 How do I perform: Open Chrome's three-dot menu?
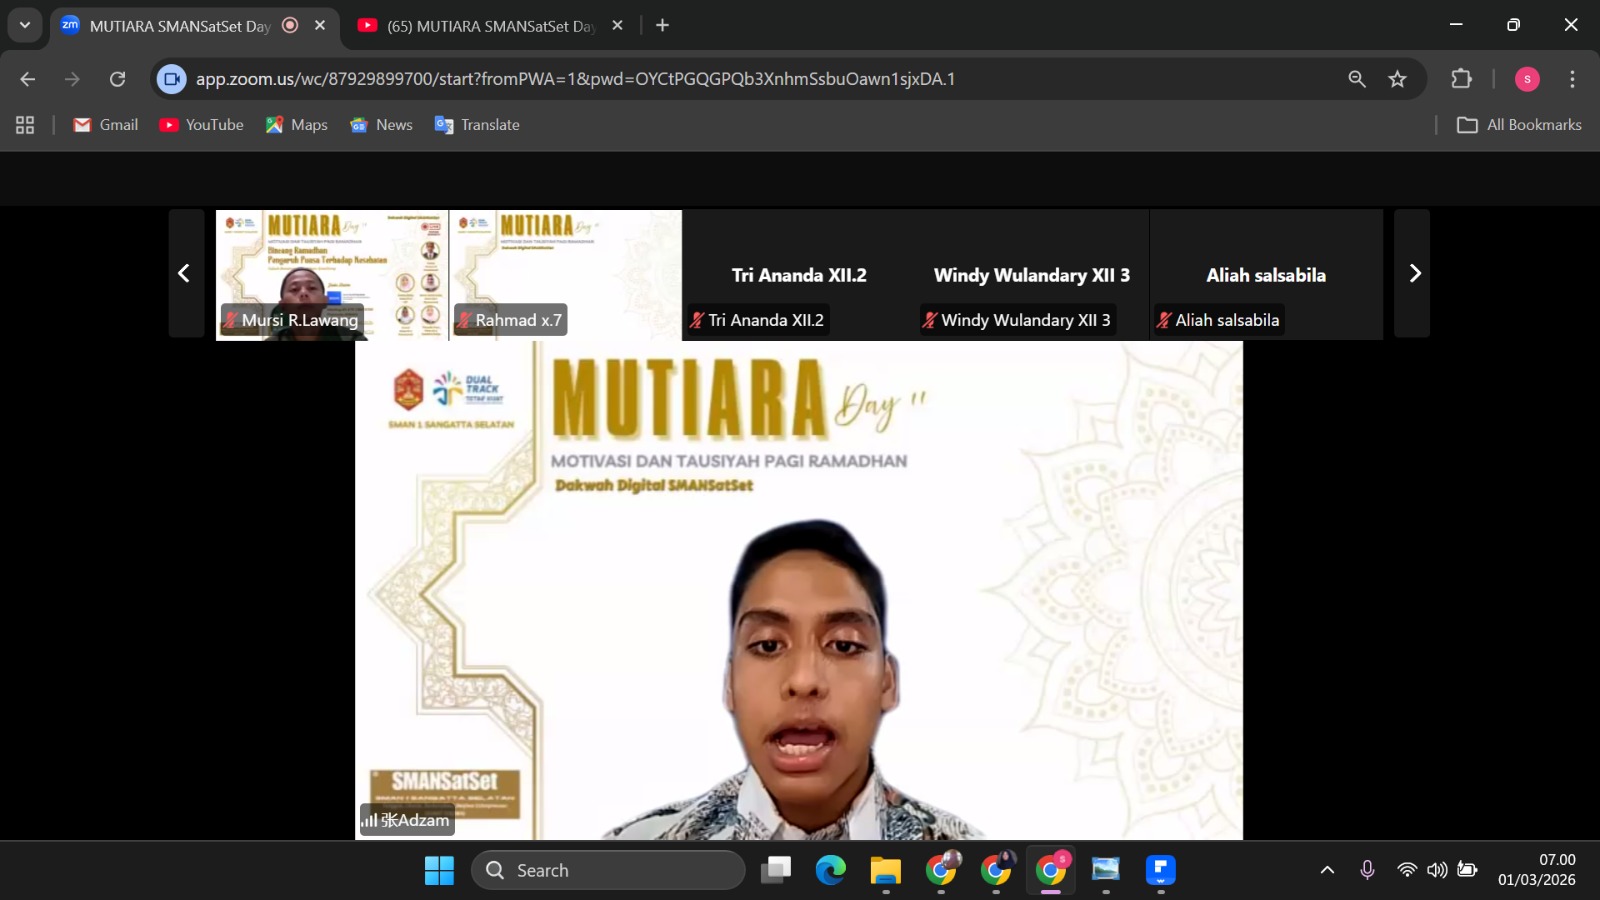pyautogui.click(x=1571, y=78)
